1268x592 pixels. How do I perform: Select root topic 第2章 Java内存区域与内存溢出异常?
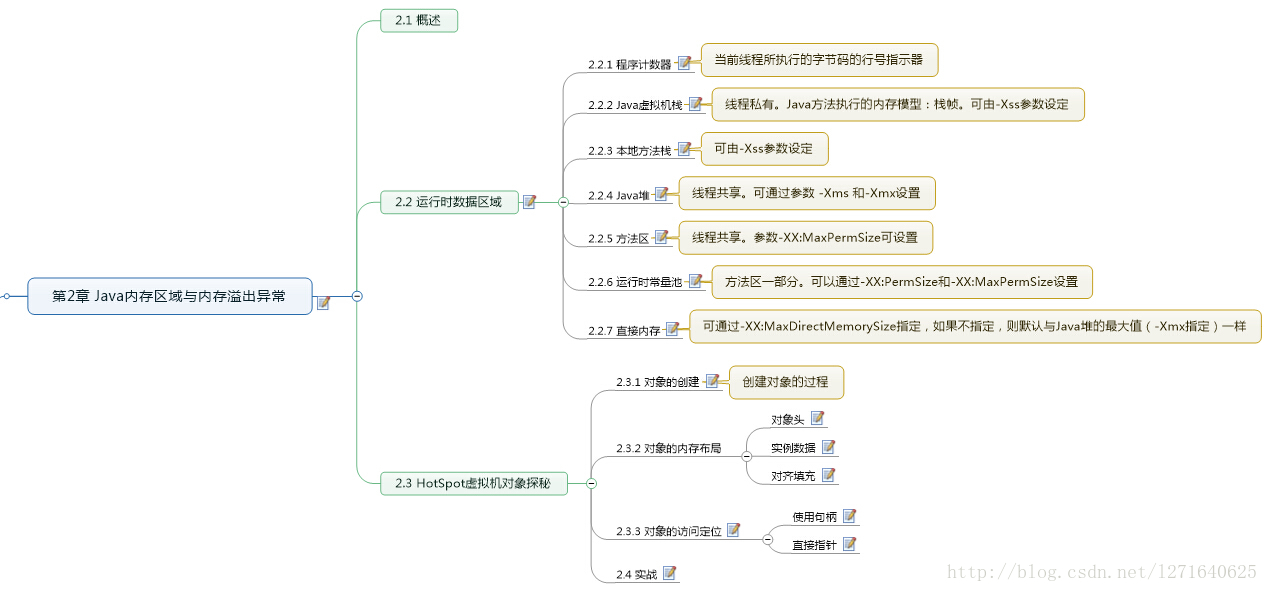click(170, 296)
